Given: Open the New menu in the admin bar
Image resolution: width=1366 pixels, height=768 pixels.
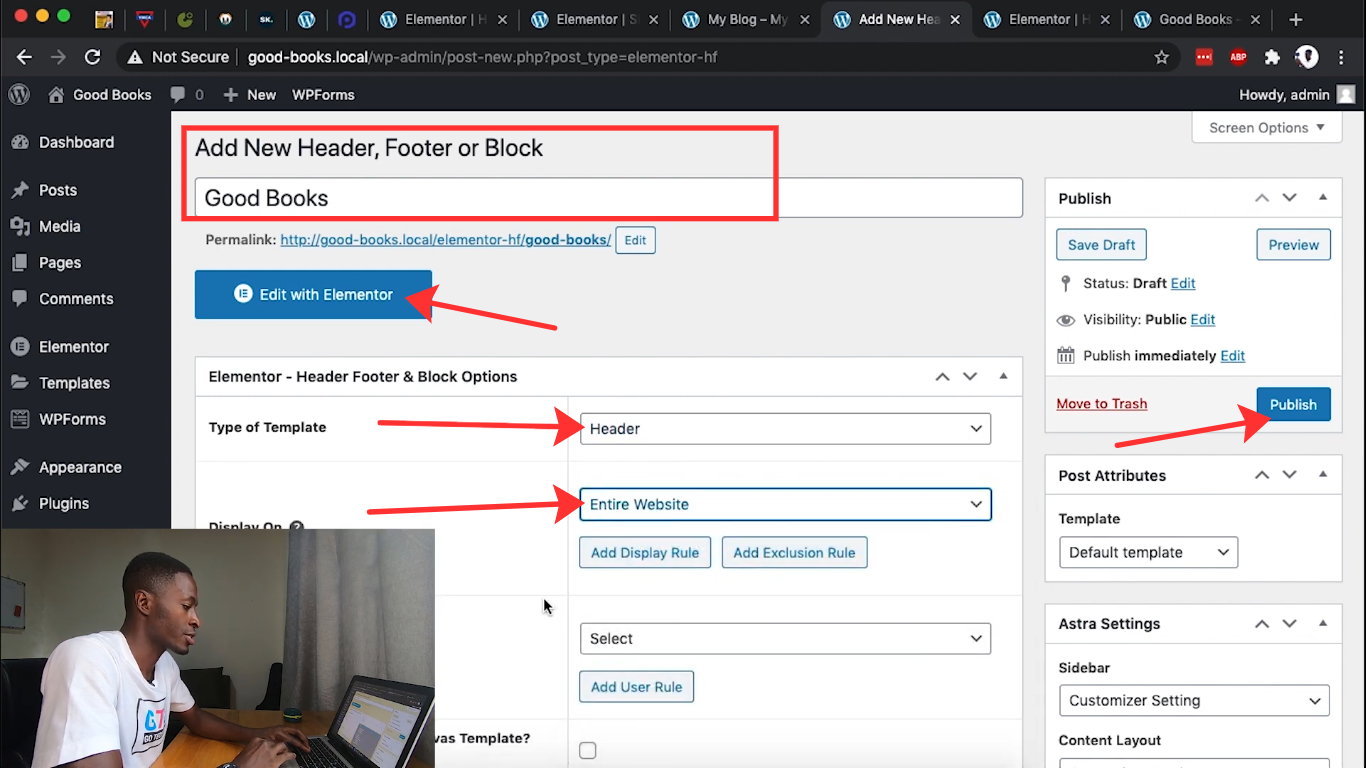Looking at the screenshot, I should pos(249,94).
